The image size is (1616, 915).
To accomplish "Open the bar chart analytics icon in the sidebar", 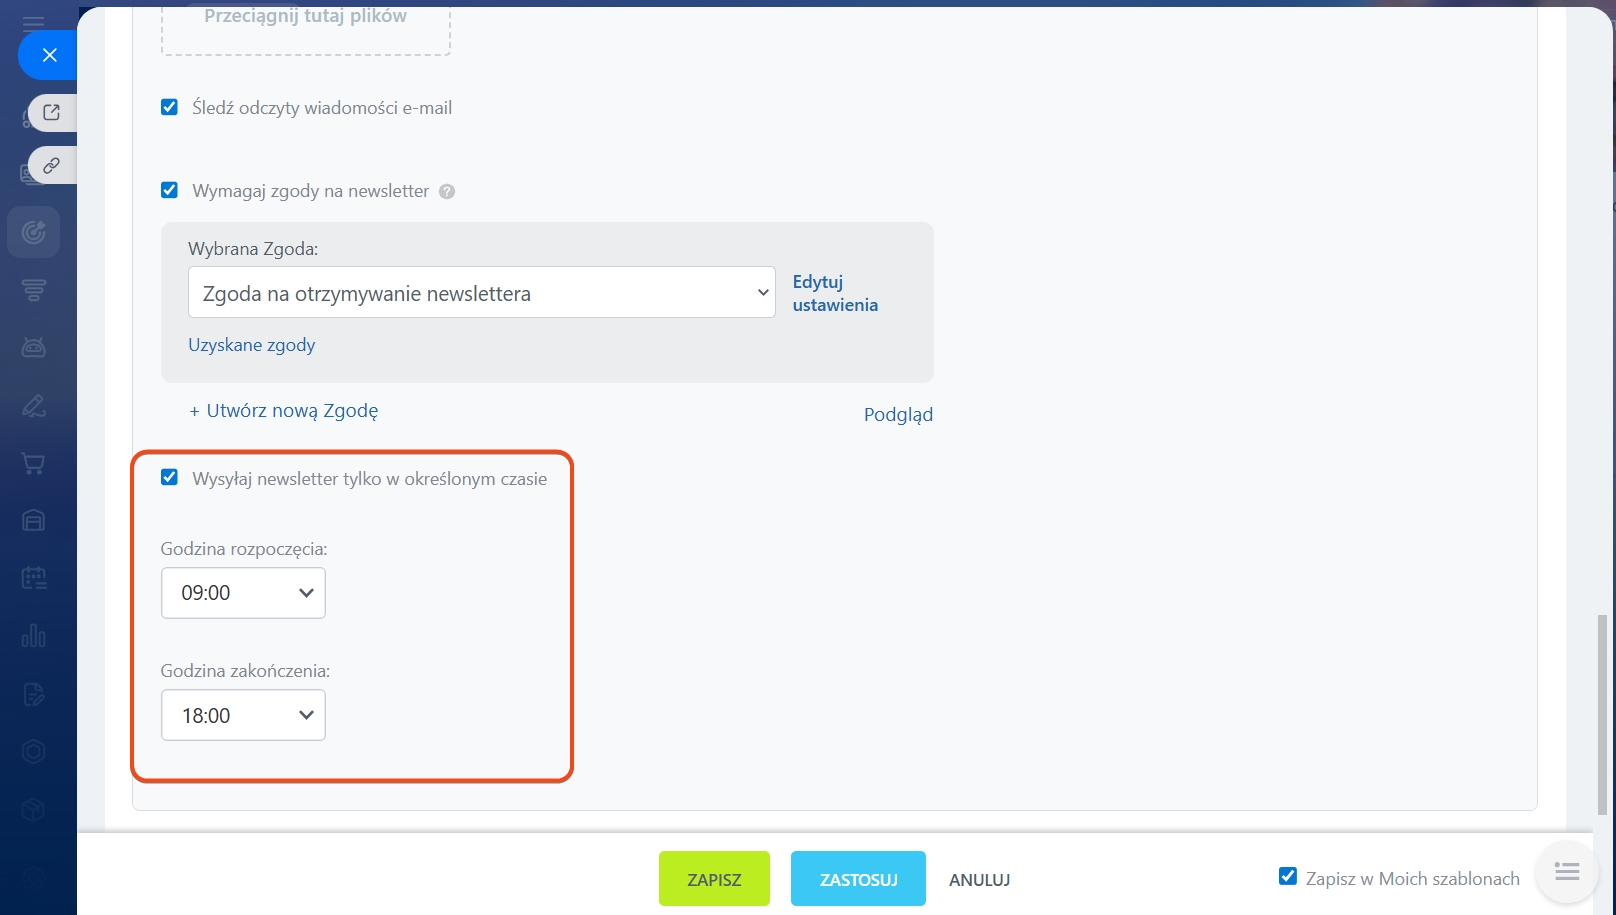I will pos(34,636).
